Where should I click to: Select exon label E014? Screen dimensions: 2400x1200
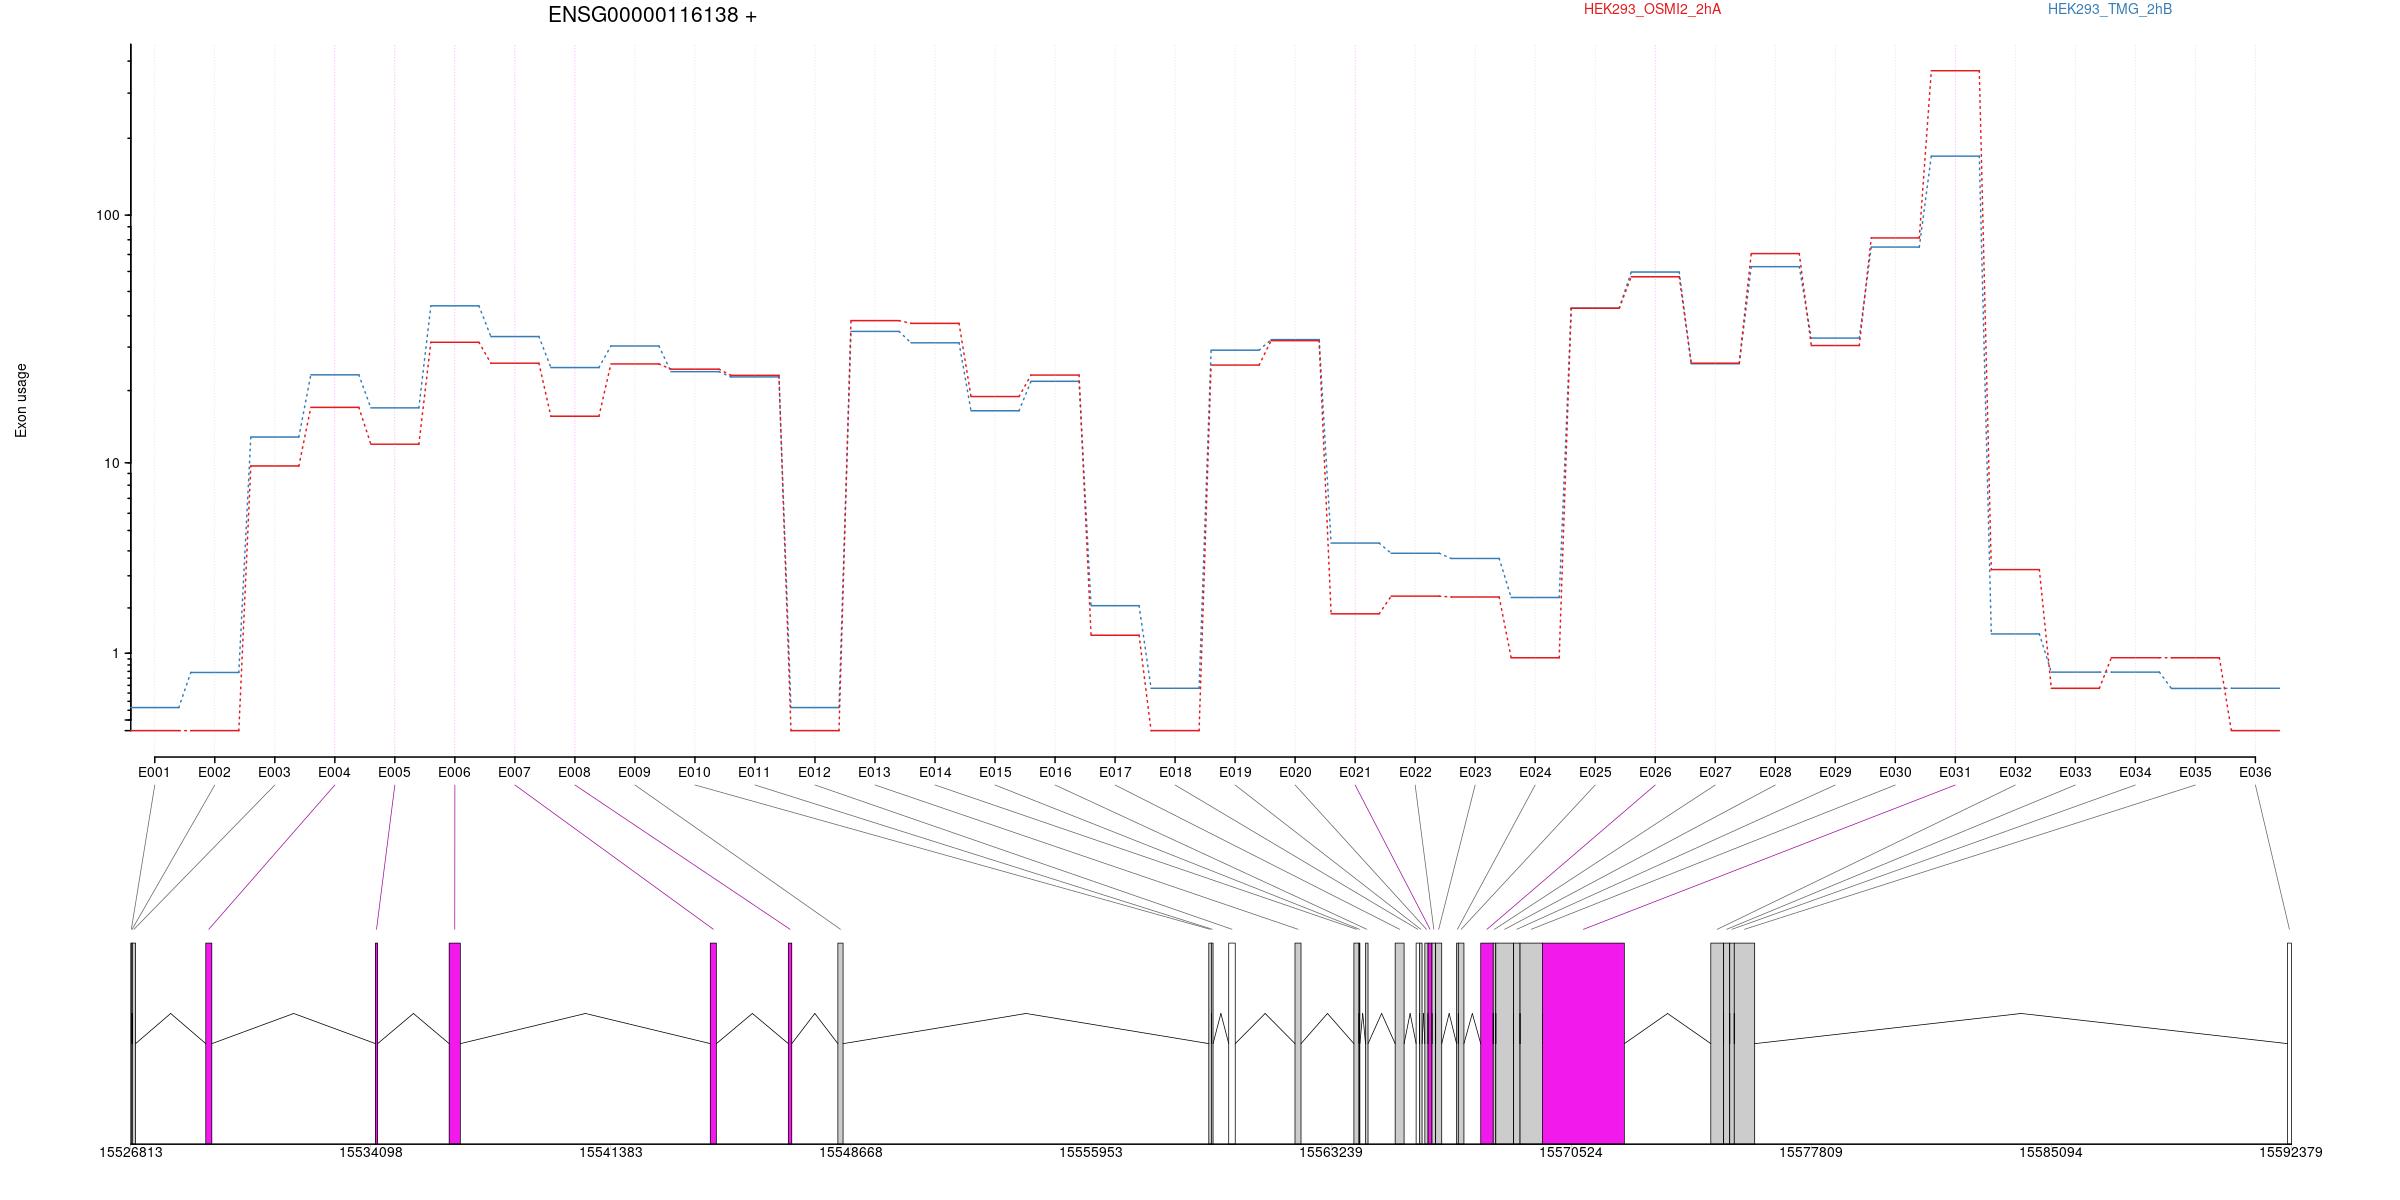935,772
